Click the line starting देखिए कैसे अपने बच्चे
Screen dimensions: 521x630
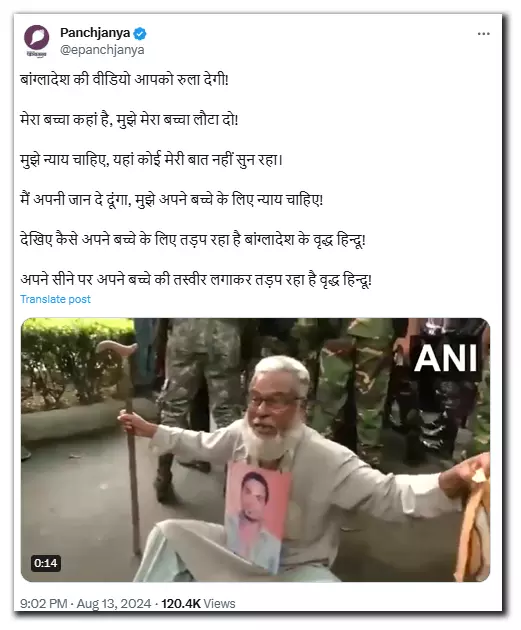[193, 240]
